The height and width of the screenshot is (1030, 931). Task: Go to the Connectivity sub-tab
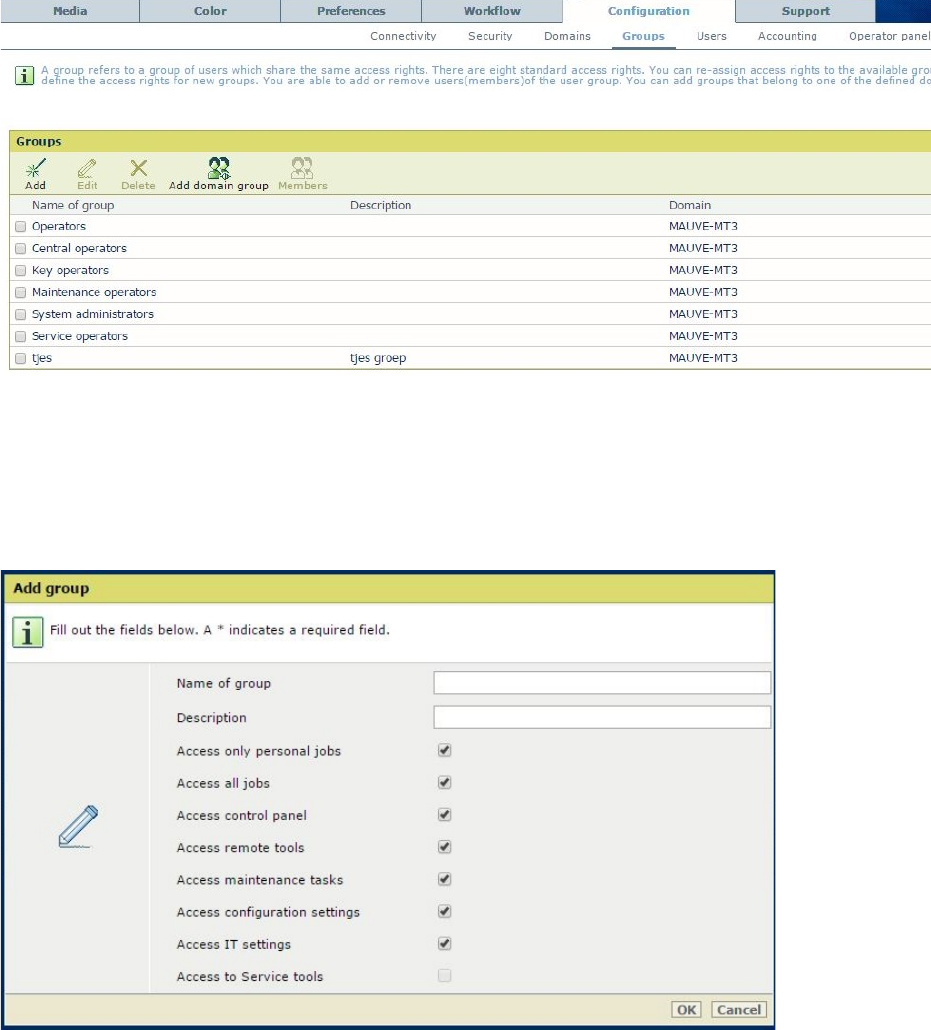point(403,36)
